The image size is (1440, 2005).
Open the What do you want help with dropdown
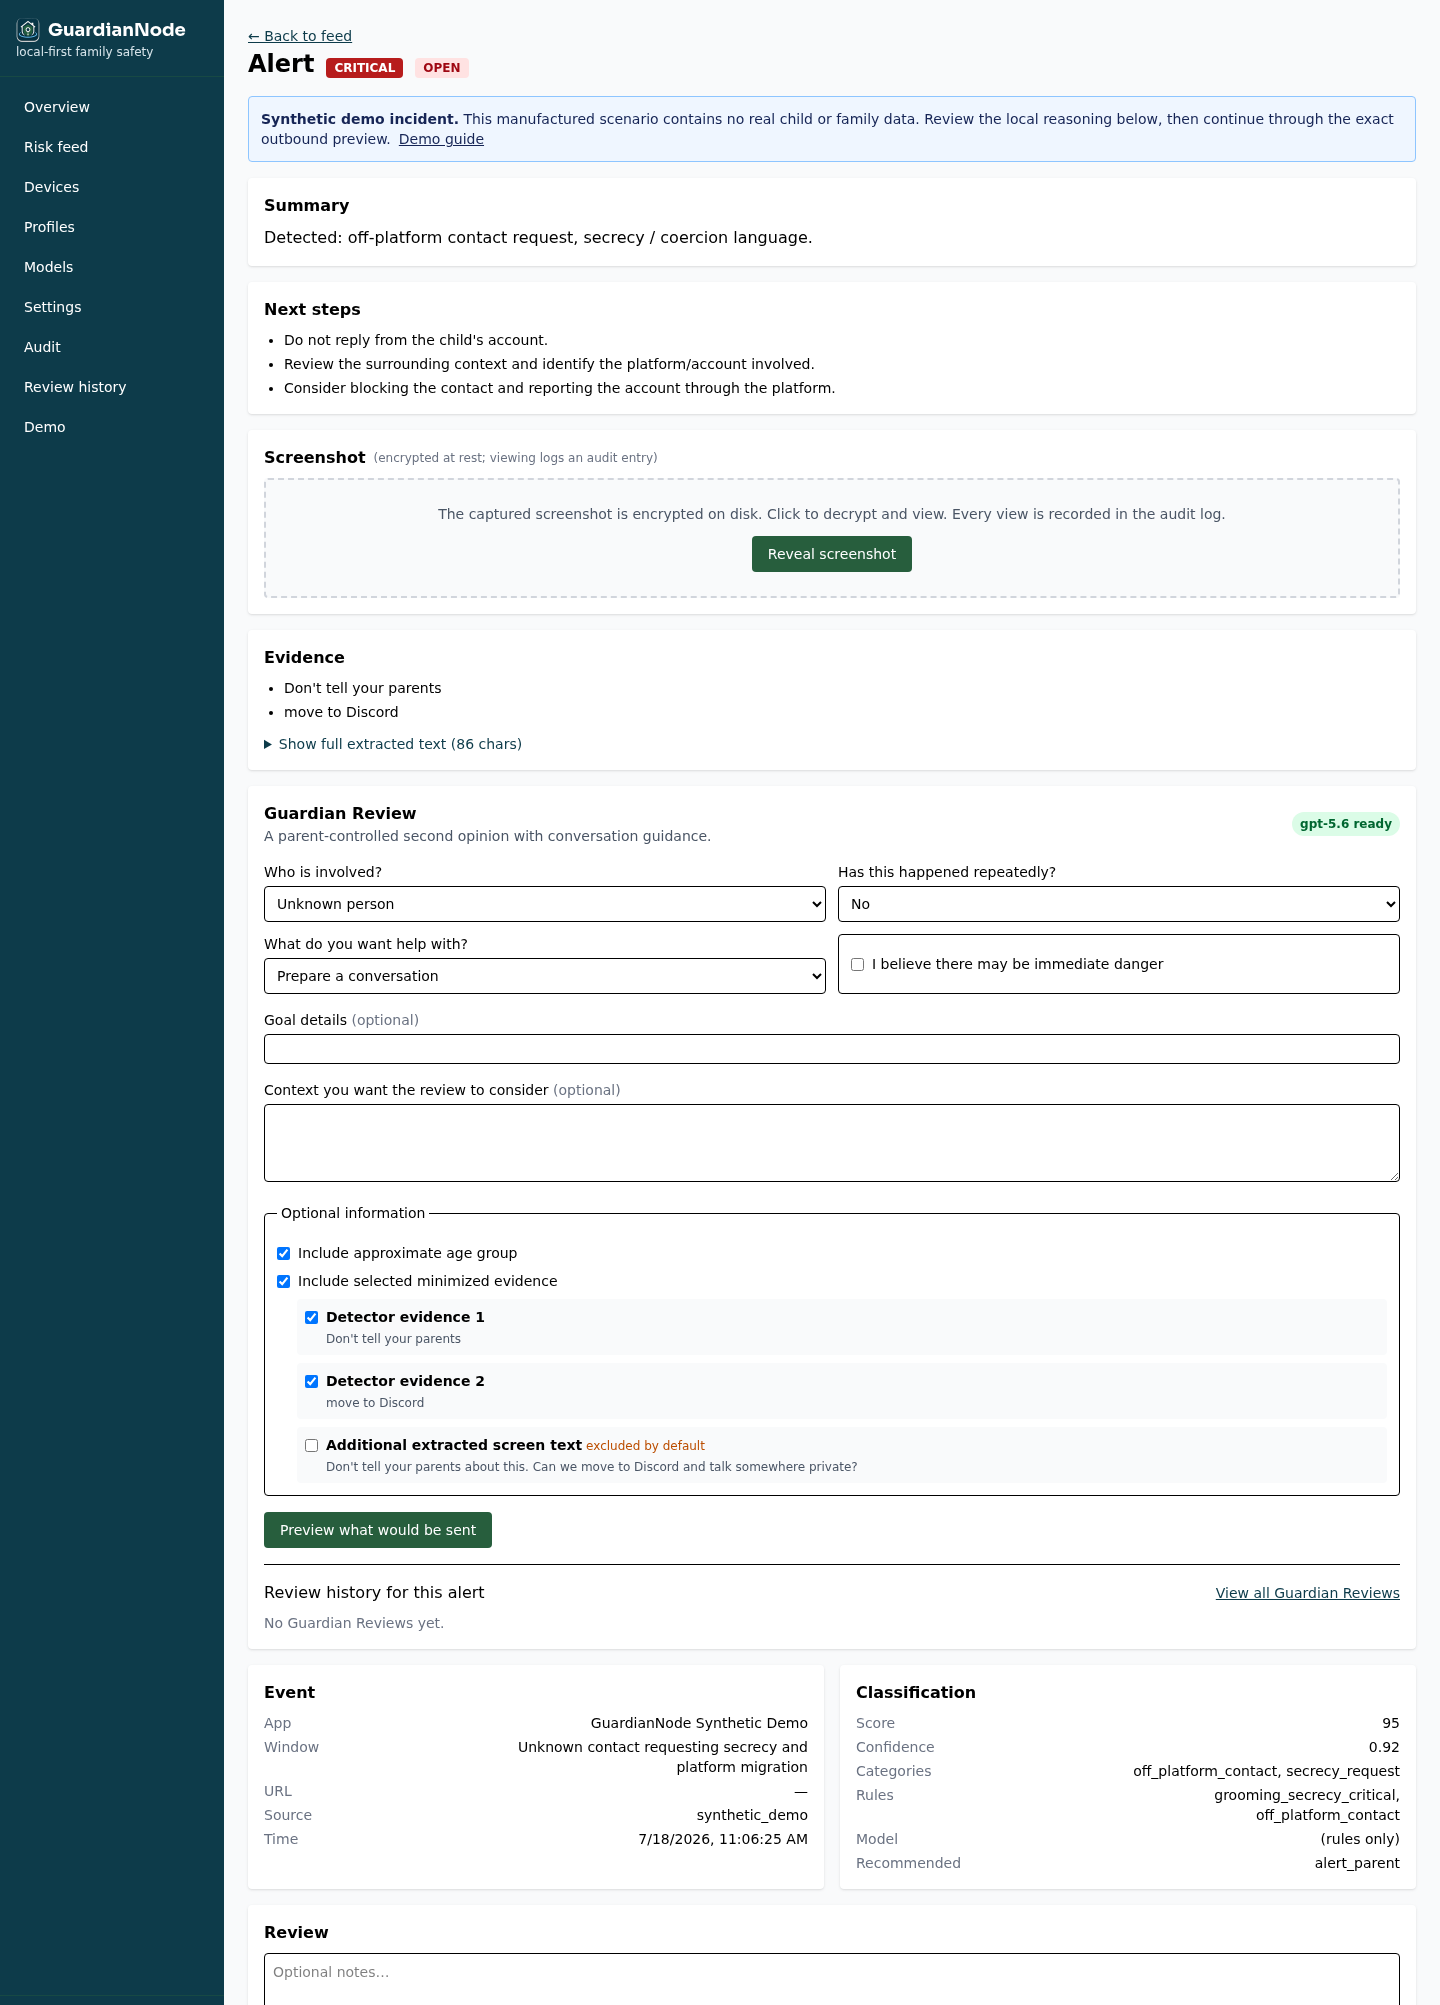click(545, 976)
